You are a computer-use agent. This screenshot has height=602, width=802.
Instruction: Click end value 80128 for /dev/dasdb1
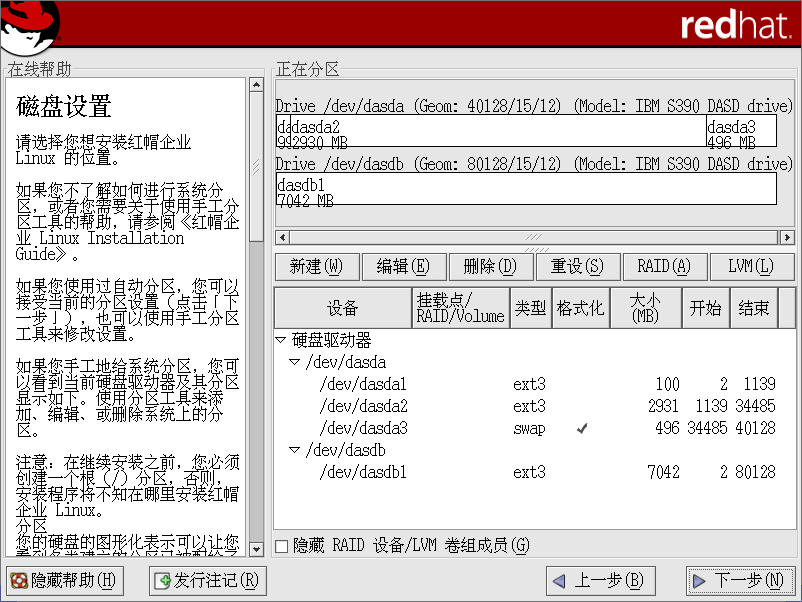click(x=755, y=472)
